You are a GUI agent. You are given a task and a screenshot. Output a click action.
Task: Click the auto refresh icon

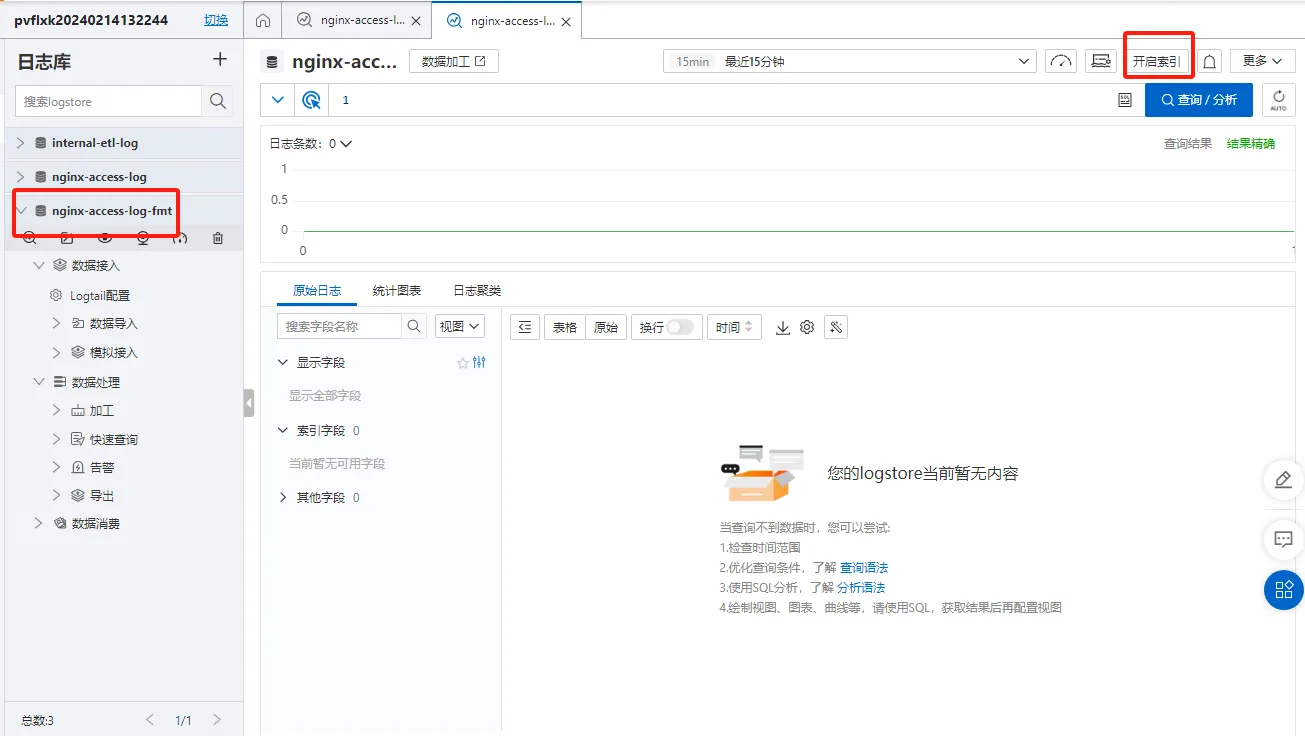point(1279,100)
